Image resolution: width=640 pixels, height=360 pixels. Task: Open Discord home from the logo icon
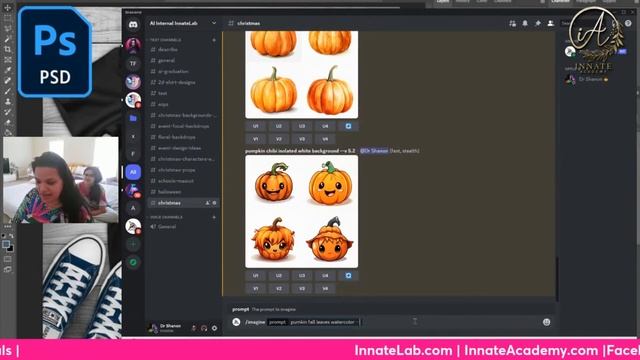[133, 24]
